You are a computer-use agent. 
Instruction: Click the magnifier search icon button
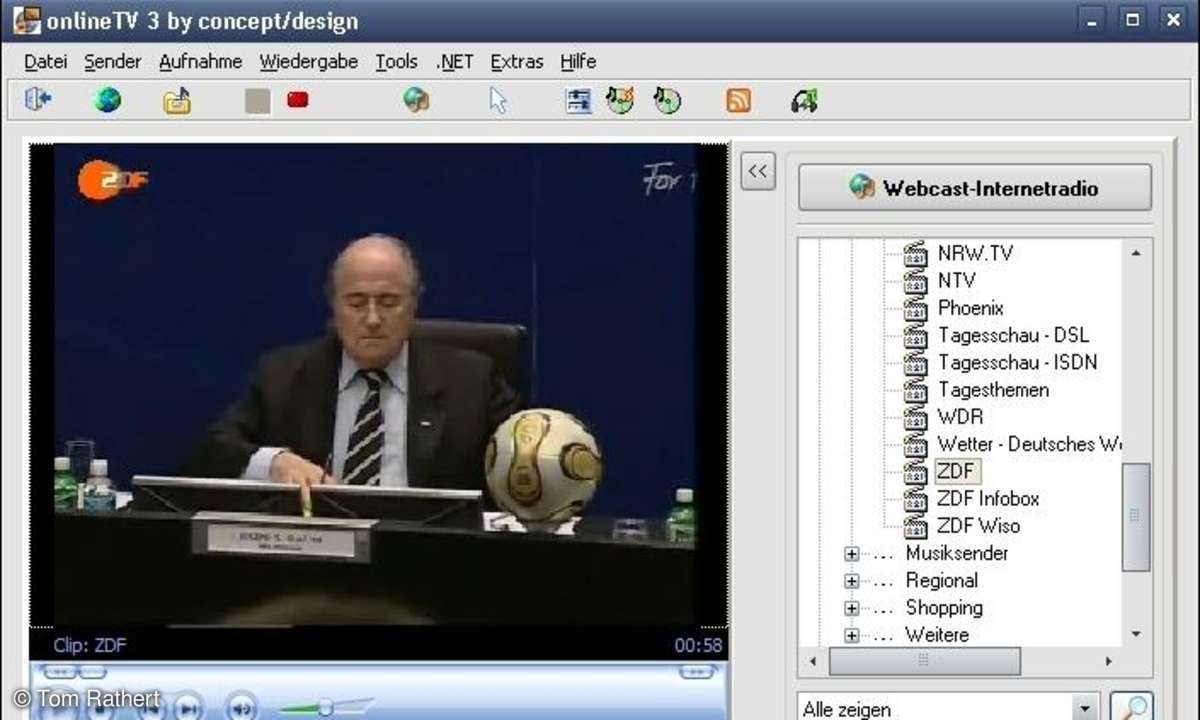click(x=1131, y=708)
